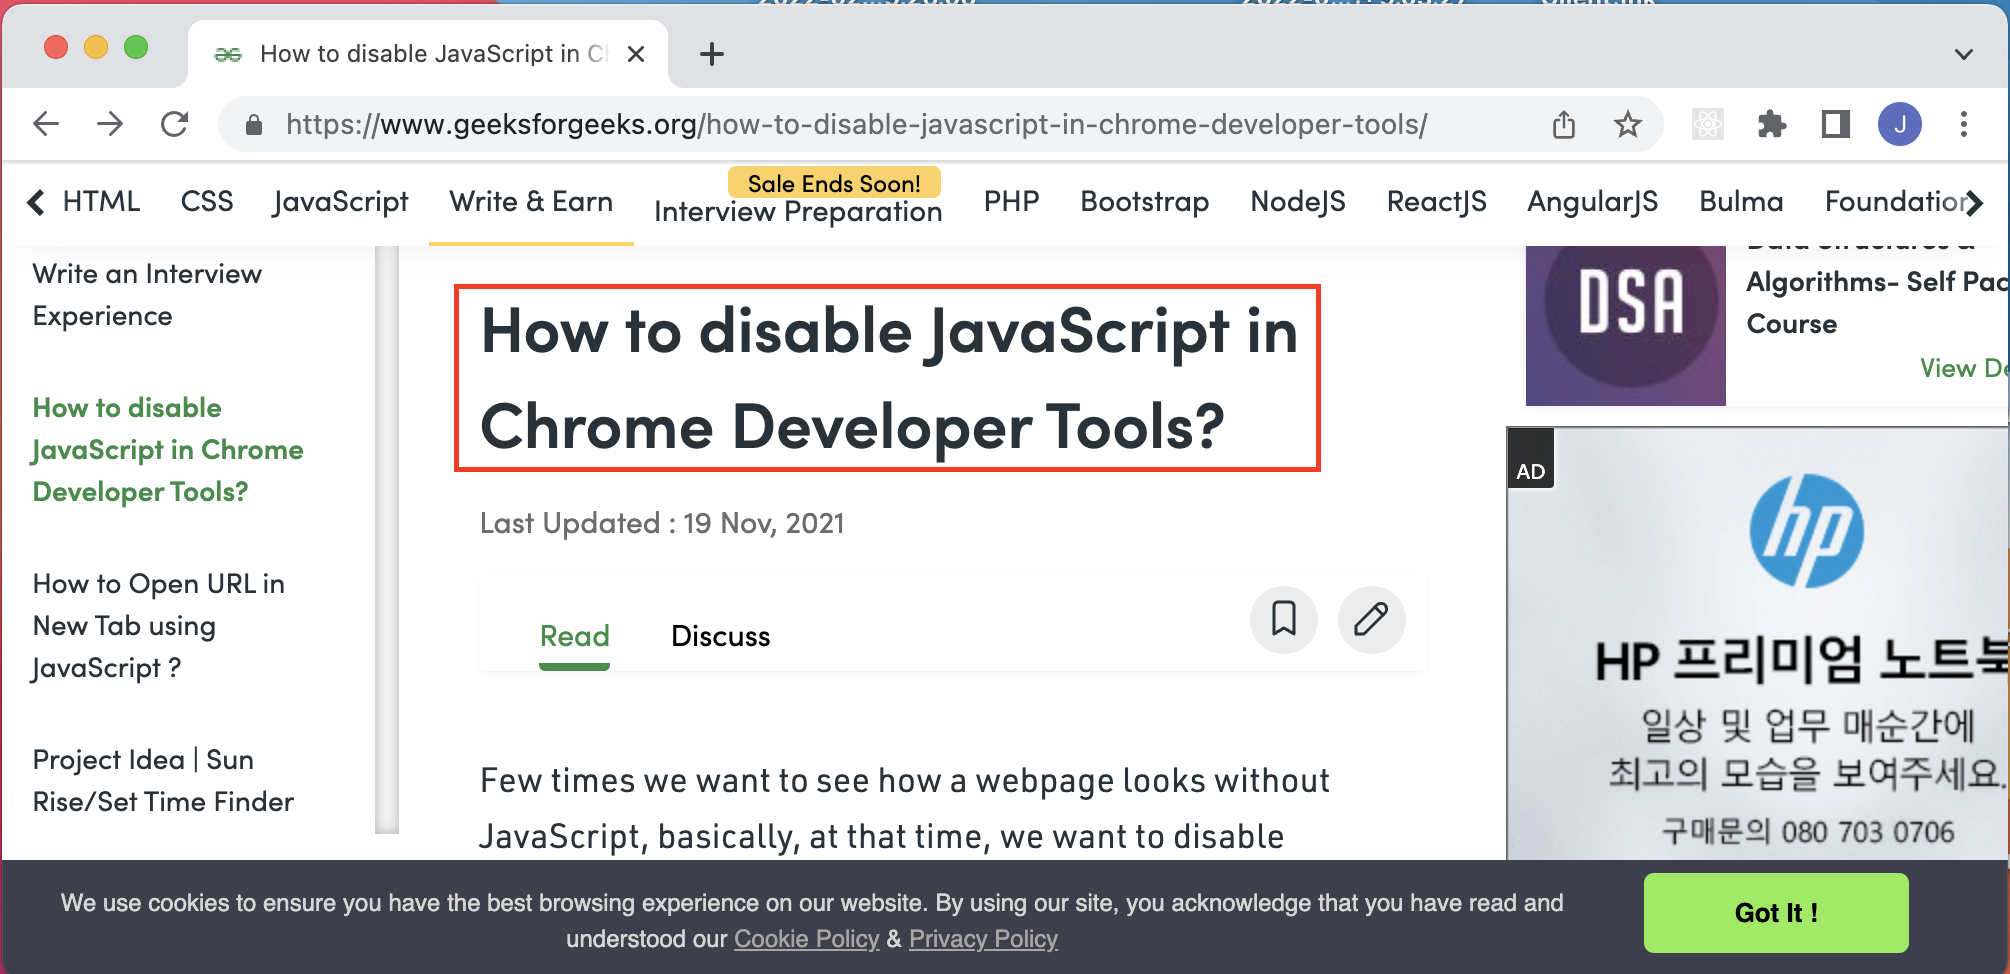Click the Last Updated date text

click(x=662, y=523)
